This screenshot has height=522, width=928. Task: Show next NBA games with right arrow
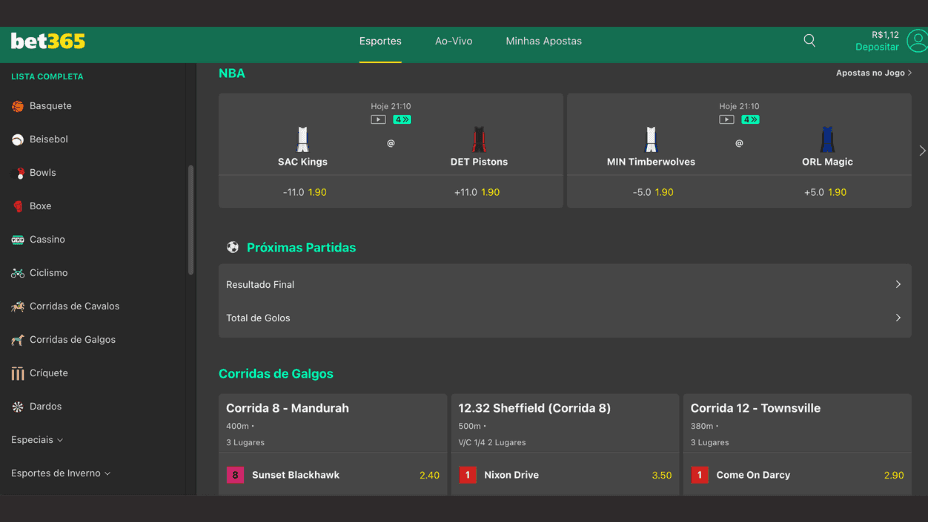(x=922, y=150)
